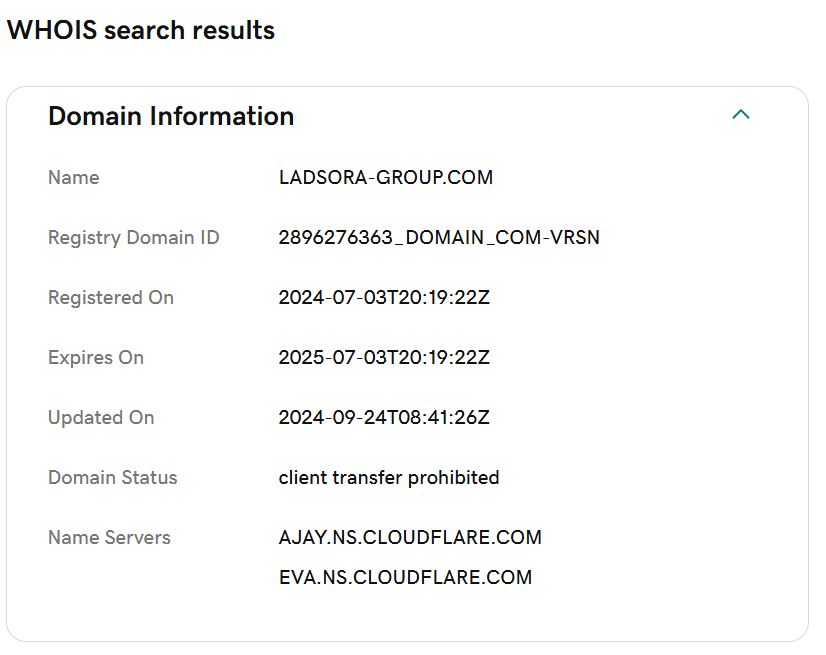Click the Domain Information heading
The image size is (826, 655).
pyautogui.click(x=171, y=116)
